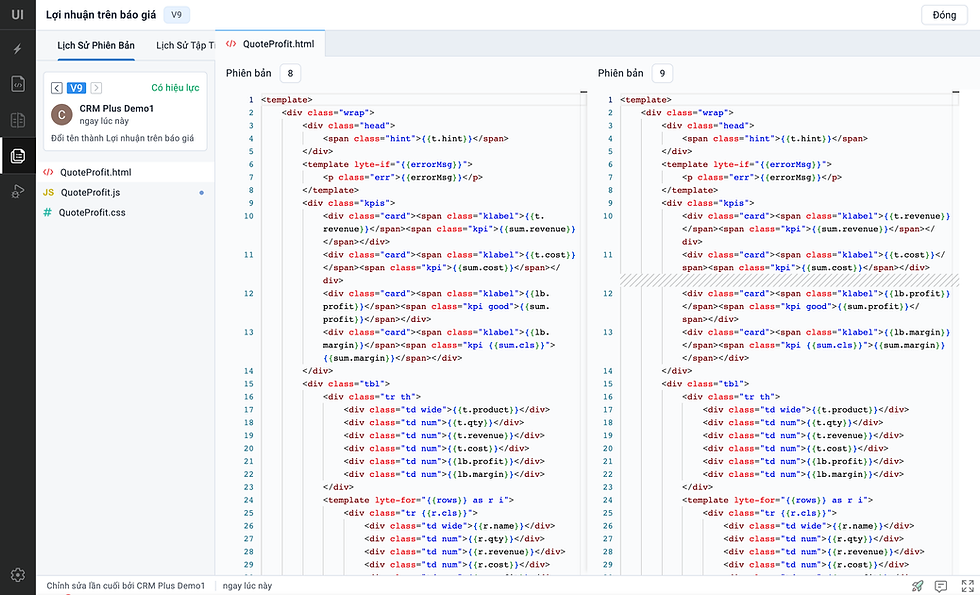Click the "Lợi nhuận trên báo giá" title
The height and width of the screenshot is (595, 980).
pos(101,15)
